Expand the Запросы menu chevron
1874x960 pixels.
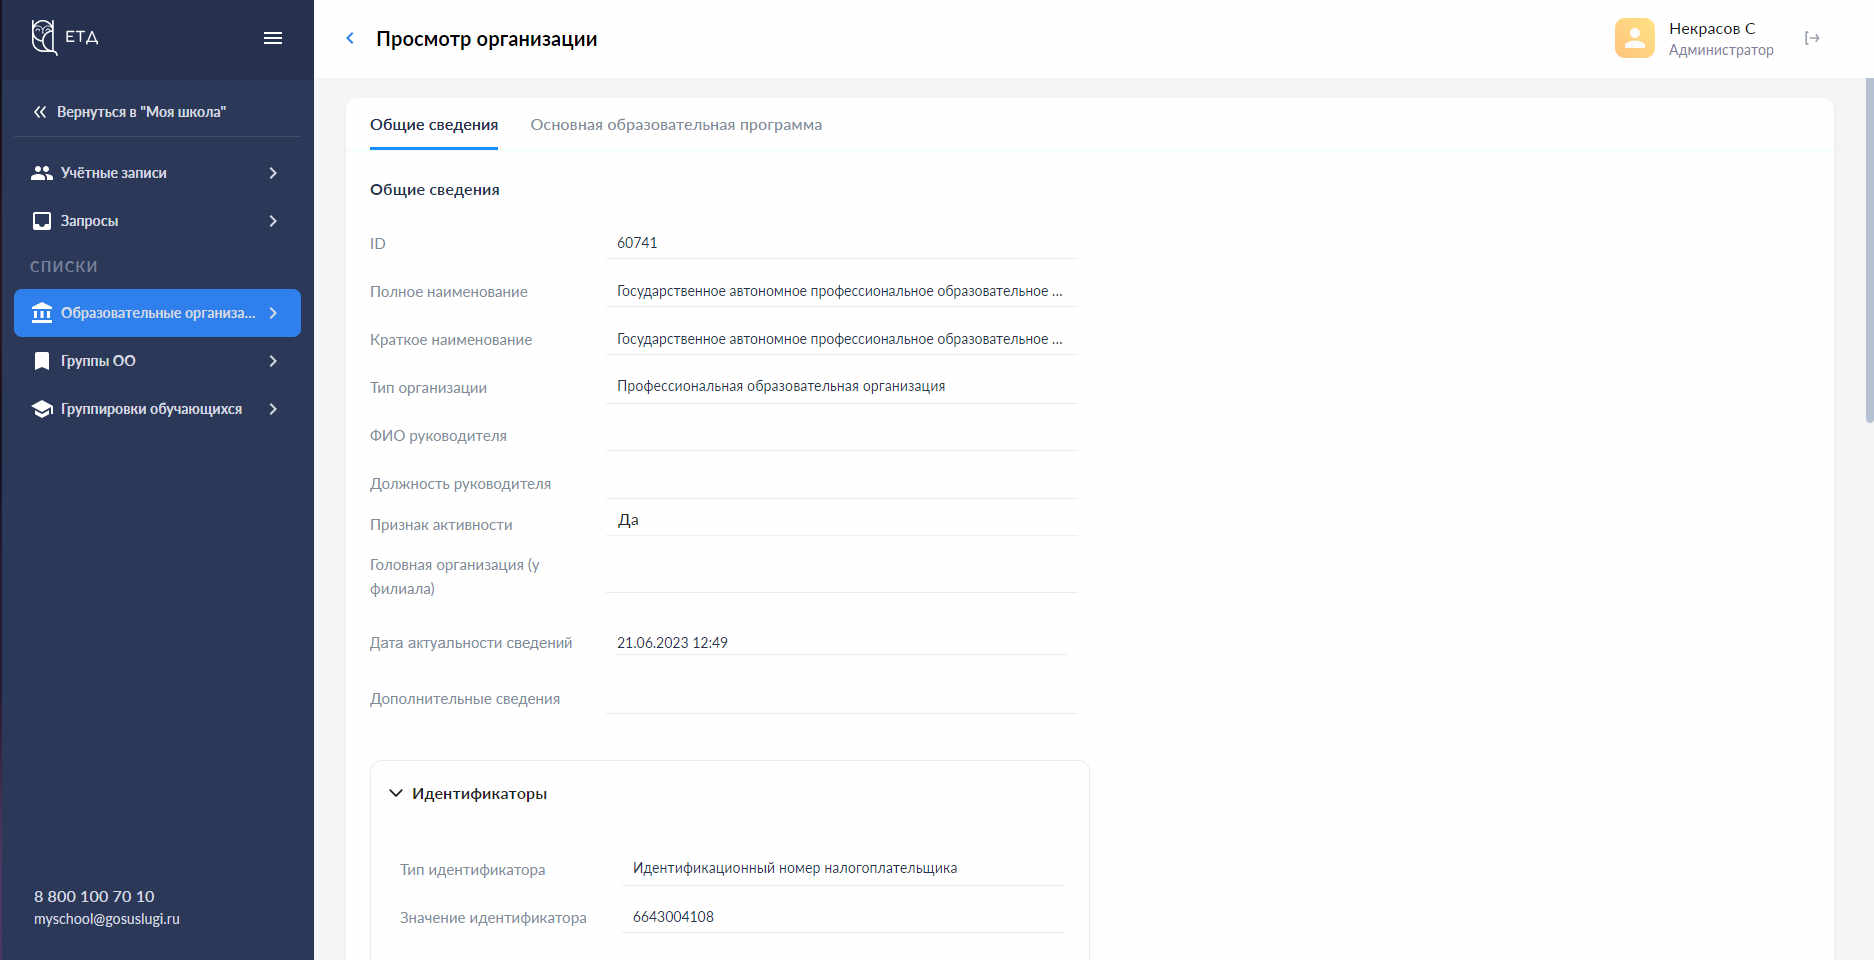point(273,221)
